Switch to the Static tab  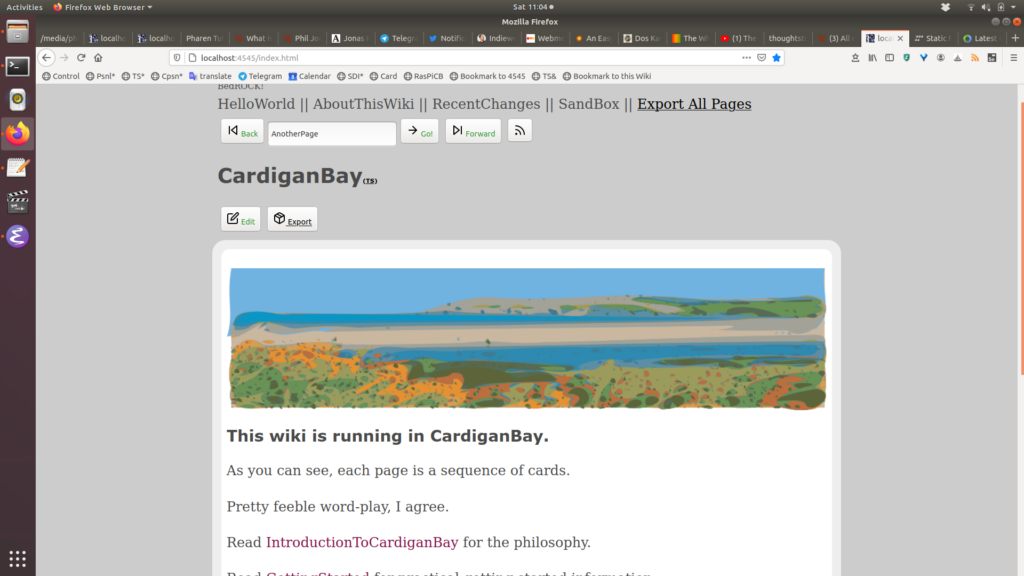pyautogui.click(x=933, y=38)
